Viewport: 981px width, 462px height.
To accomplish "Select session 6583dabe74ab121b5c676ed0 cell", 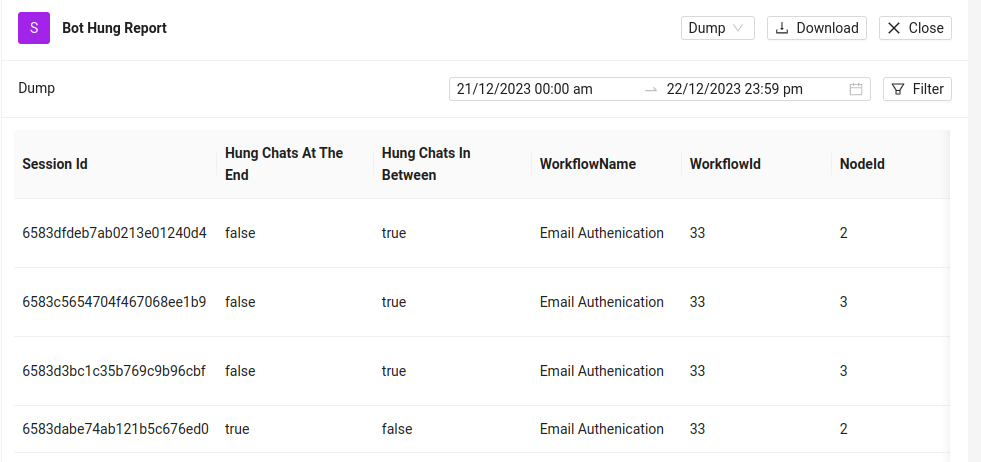I will [x=114, y=429].
